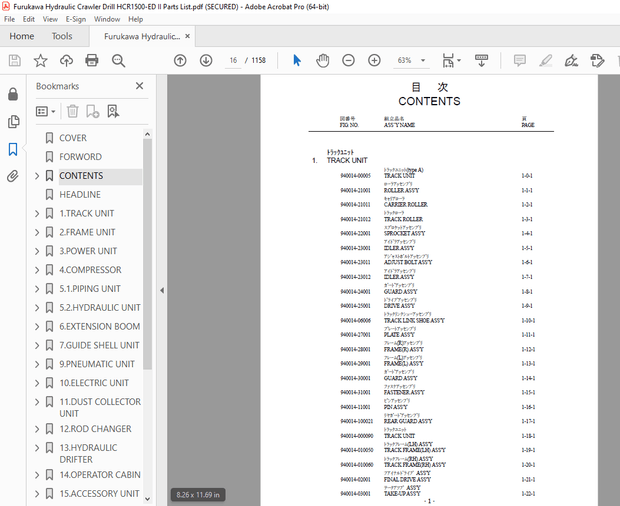The height and width of the screenshot is (506, 620).
Task: Open page thumbnails panel in sidebar
Action: click(13, 122)
